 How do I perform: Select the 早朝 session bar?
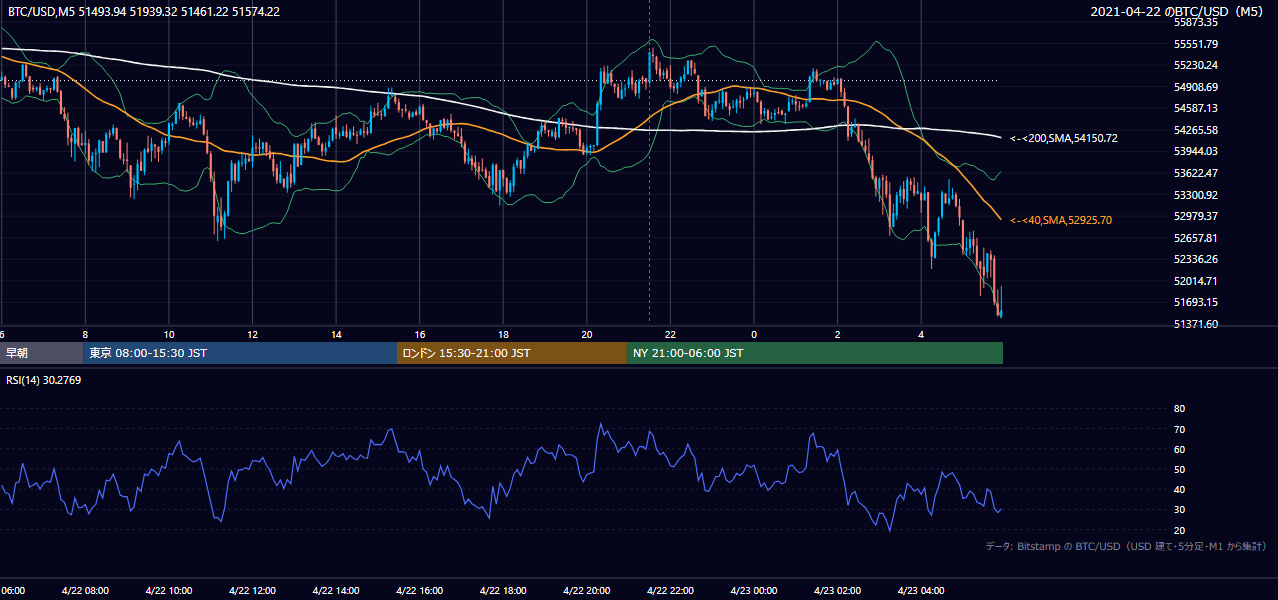click(x=42, y=353)
